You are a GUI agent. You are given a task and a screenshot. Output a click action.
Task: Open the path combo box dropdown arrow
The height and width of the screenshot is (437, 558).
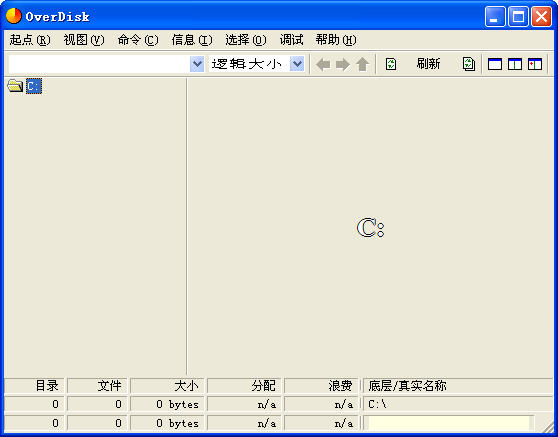point(197,64)
